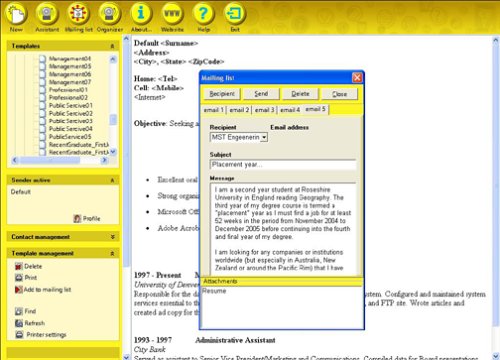
Task: Select the email 5 tab
Action: (x=316, y=109)
